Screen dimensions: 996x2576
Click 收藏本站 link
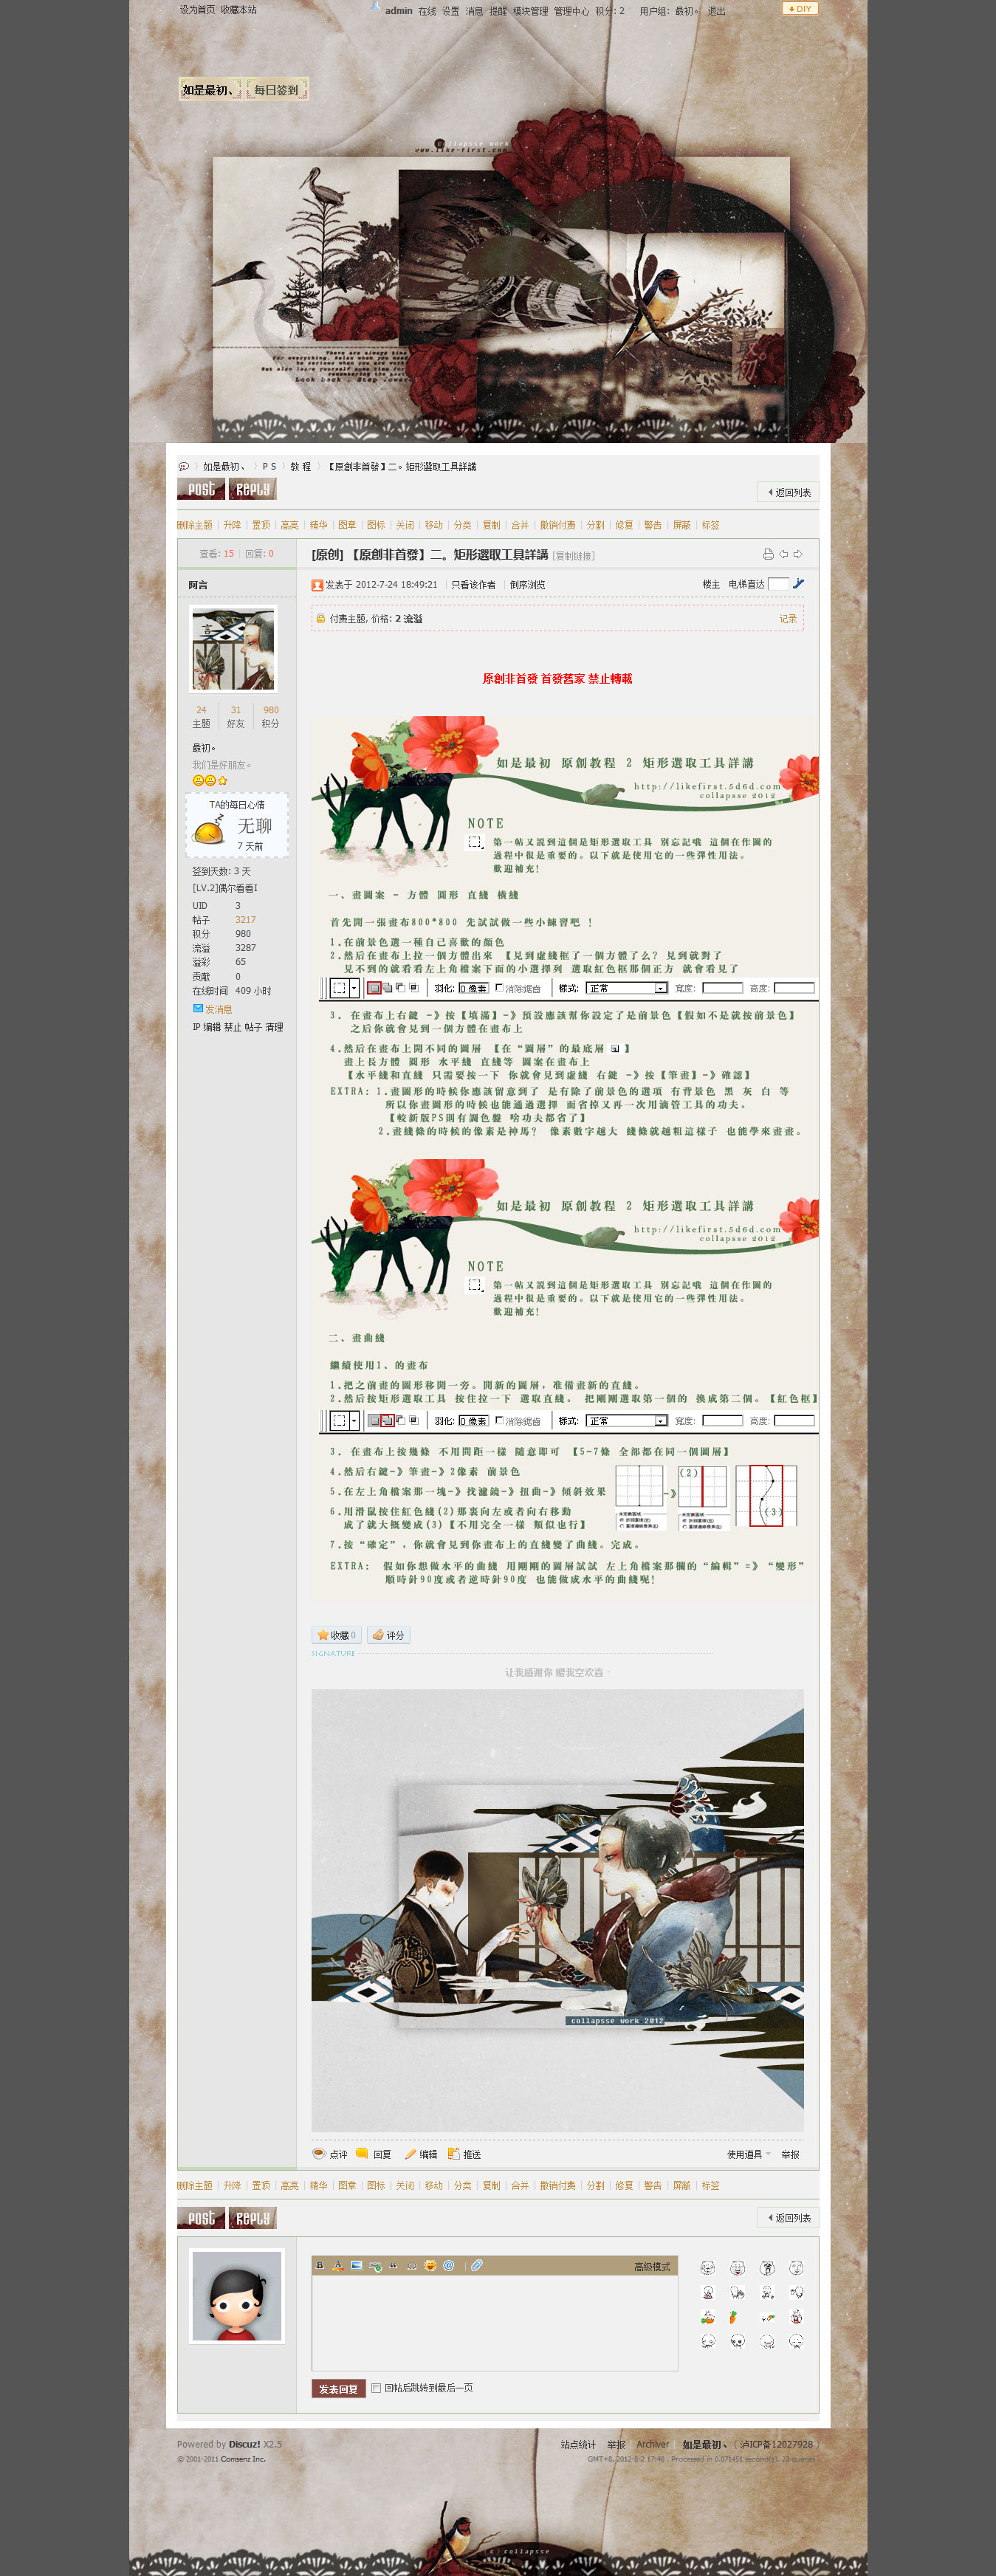238,10
